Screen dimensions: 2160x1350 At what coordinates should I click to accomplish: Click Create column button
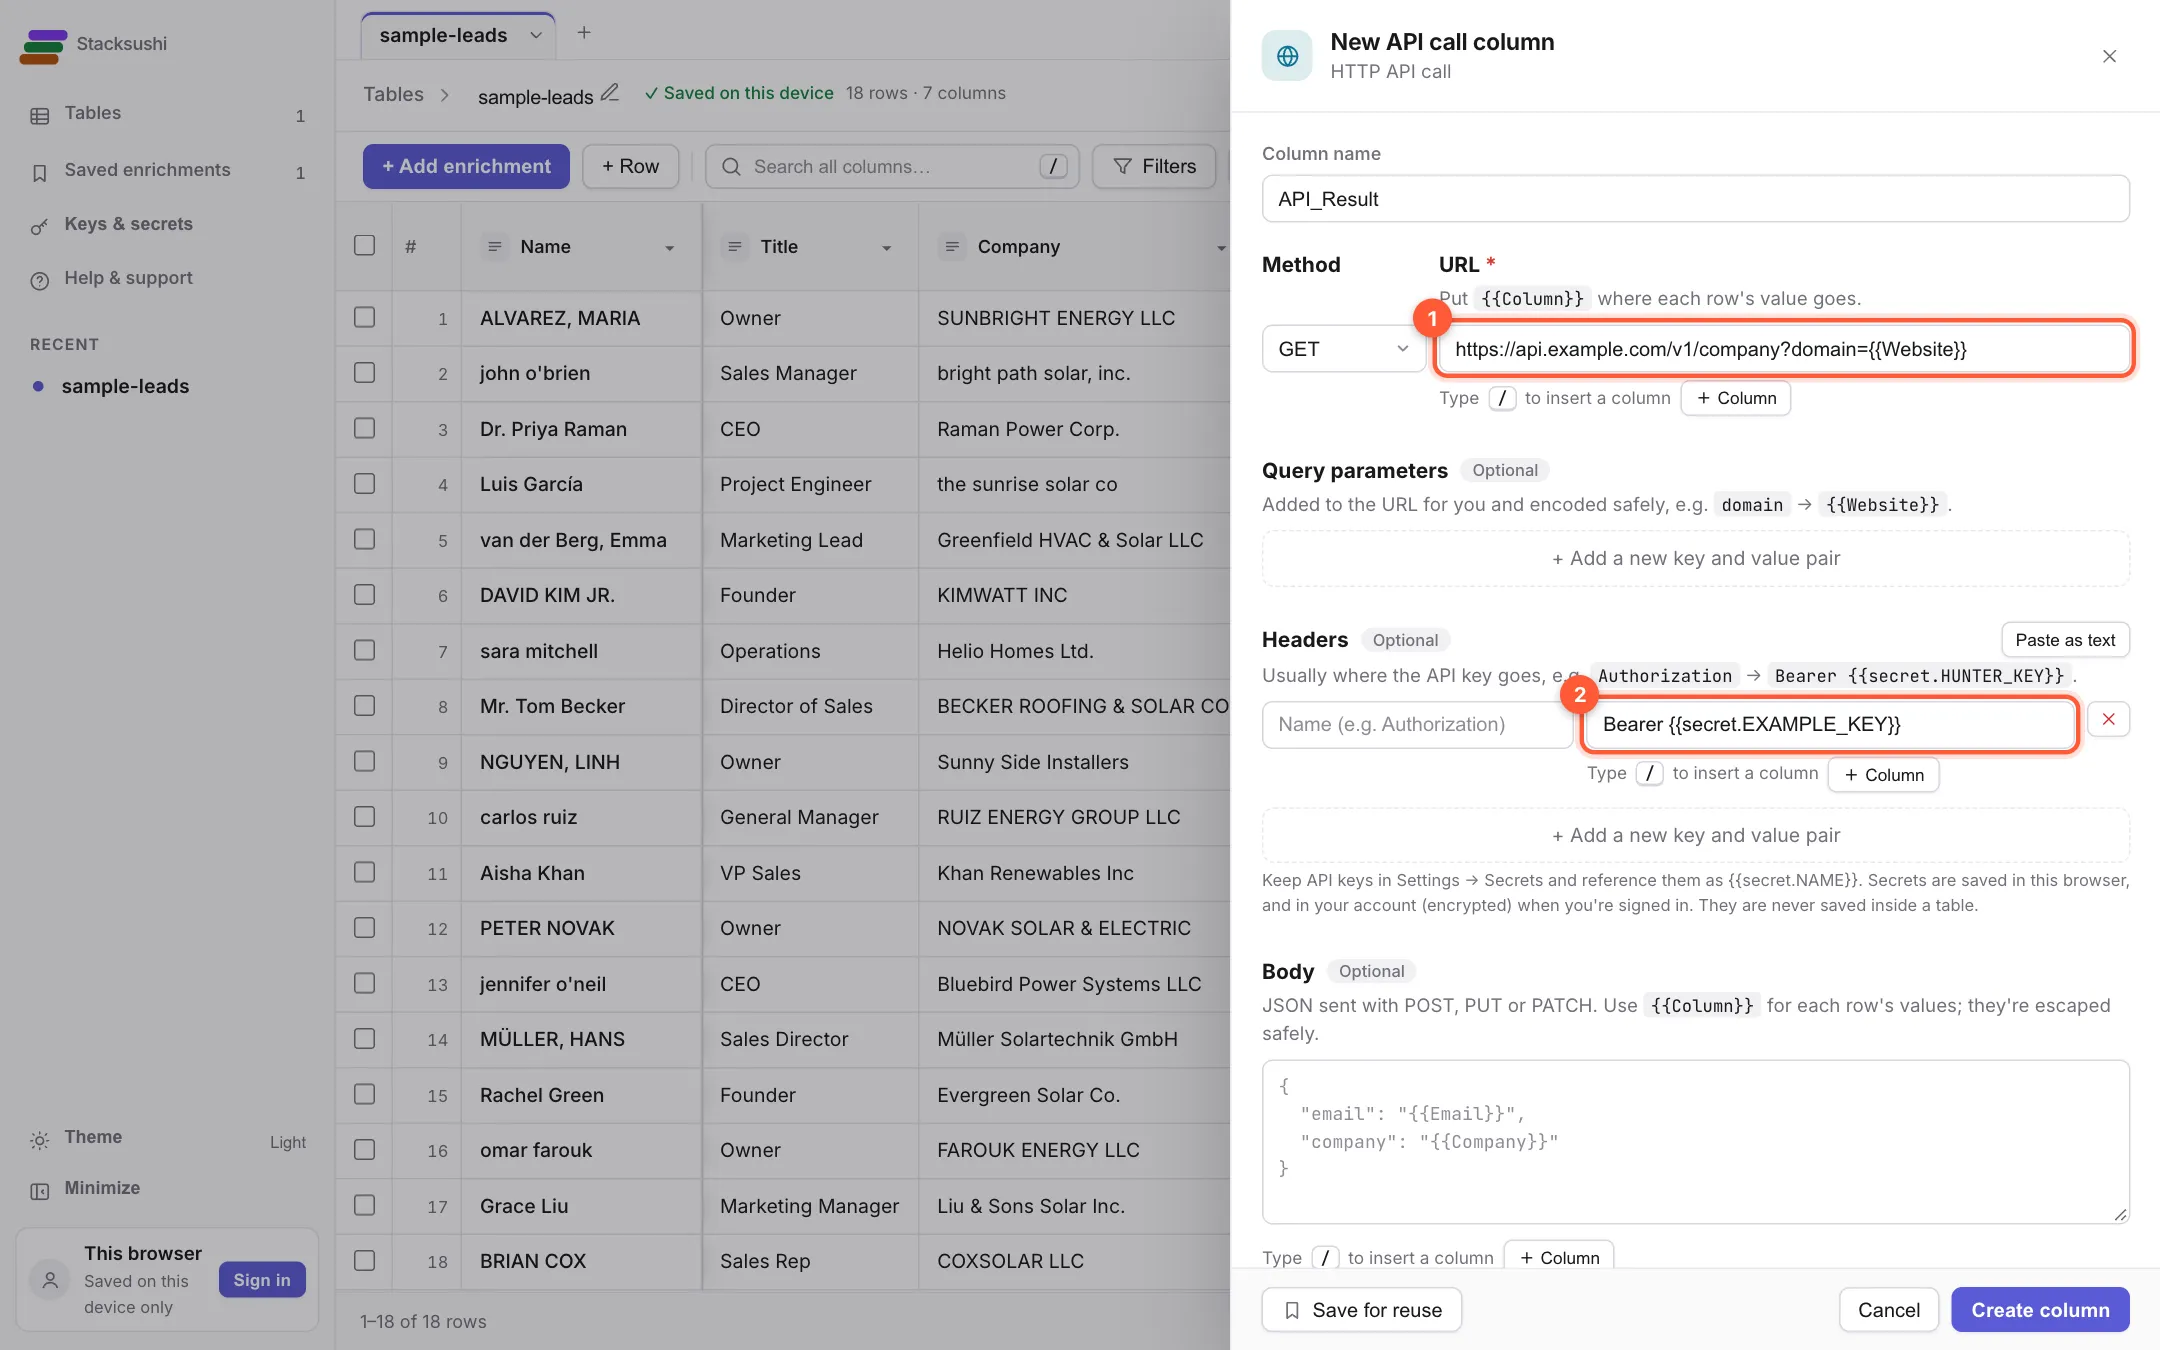click(2040, 1310)
